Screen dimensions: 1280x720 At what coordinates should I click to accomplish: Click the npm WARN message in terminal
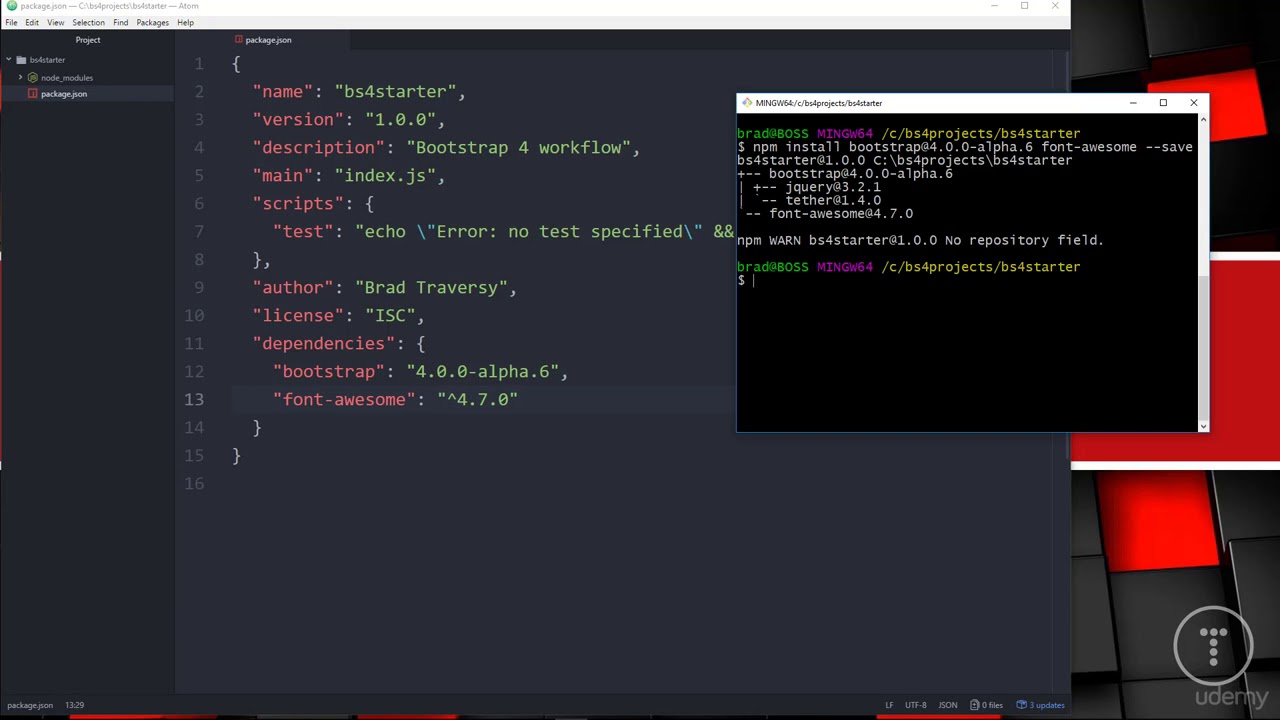tap(920, 240)
